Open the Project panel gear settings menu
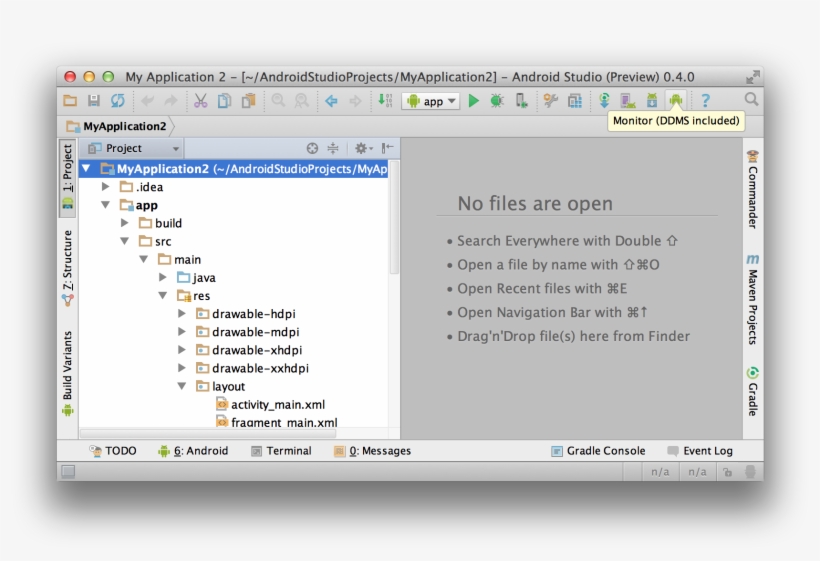Viewport: 820px width, 561px height. 363,148
